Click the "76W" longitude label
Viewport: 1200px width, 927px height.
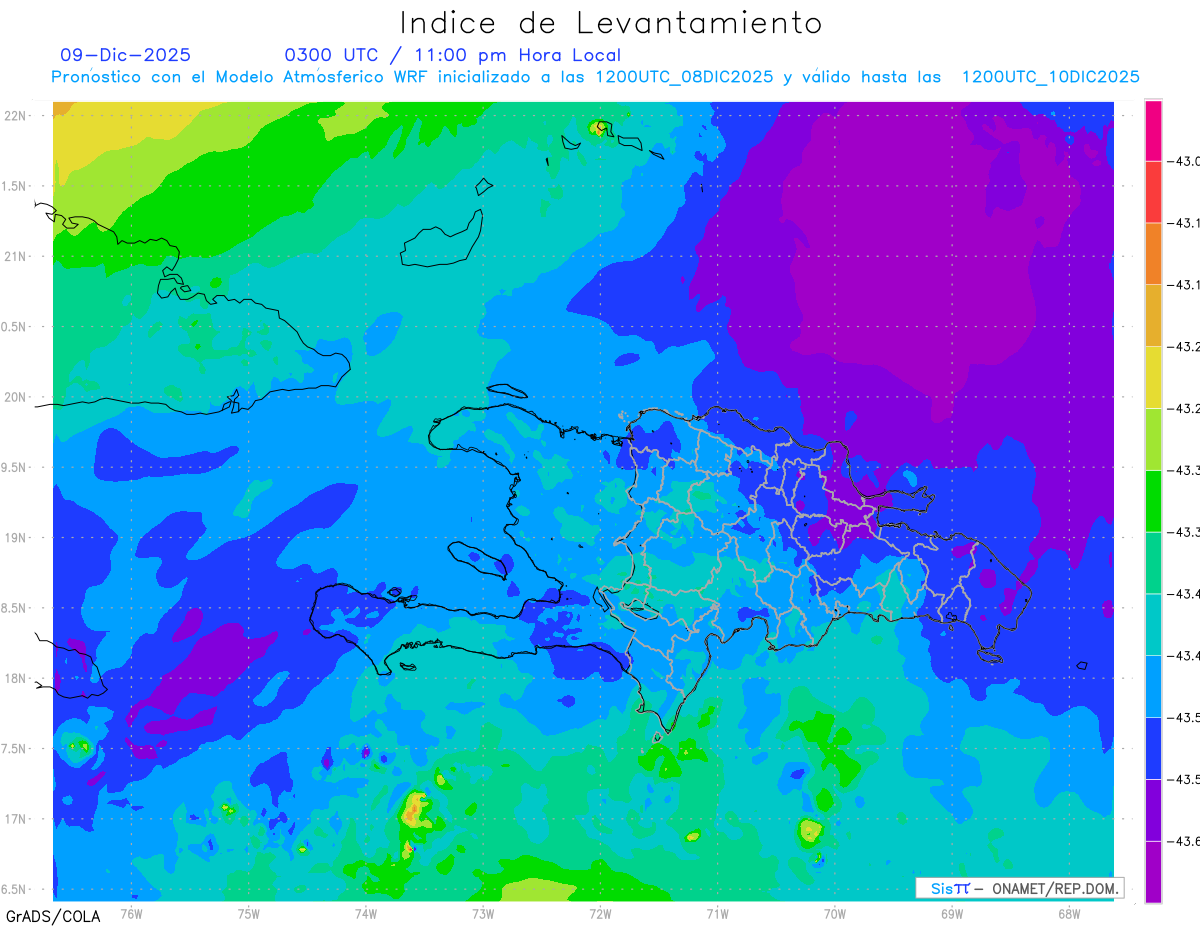point(131,913)
